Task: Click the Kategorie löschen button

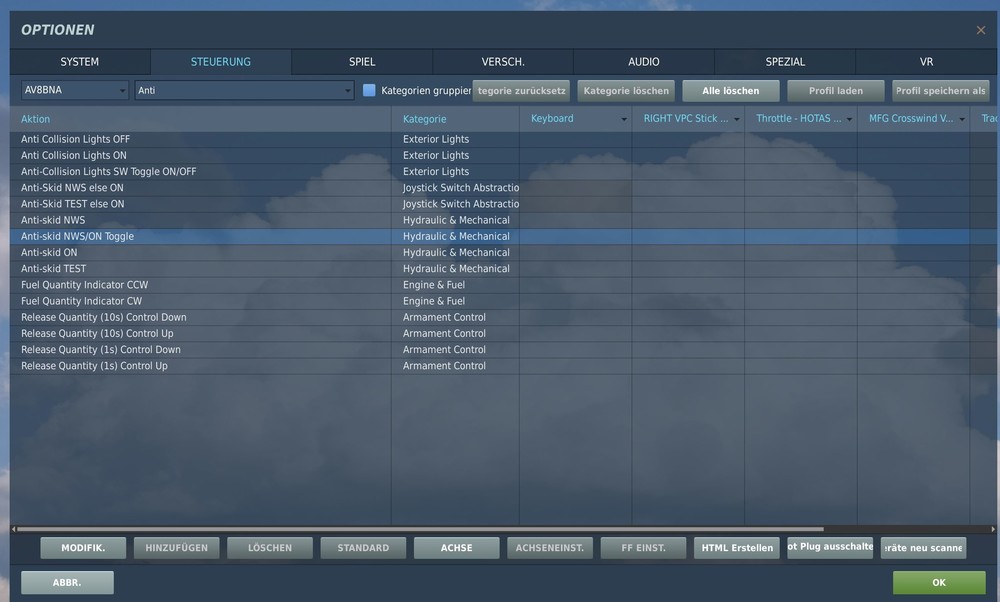Action: pos(626,91)
